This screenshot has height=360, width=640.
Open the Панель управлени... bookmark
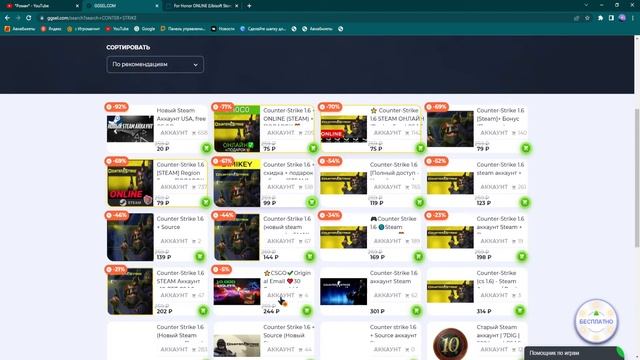coord(183,29)
